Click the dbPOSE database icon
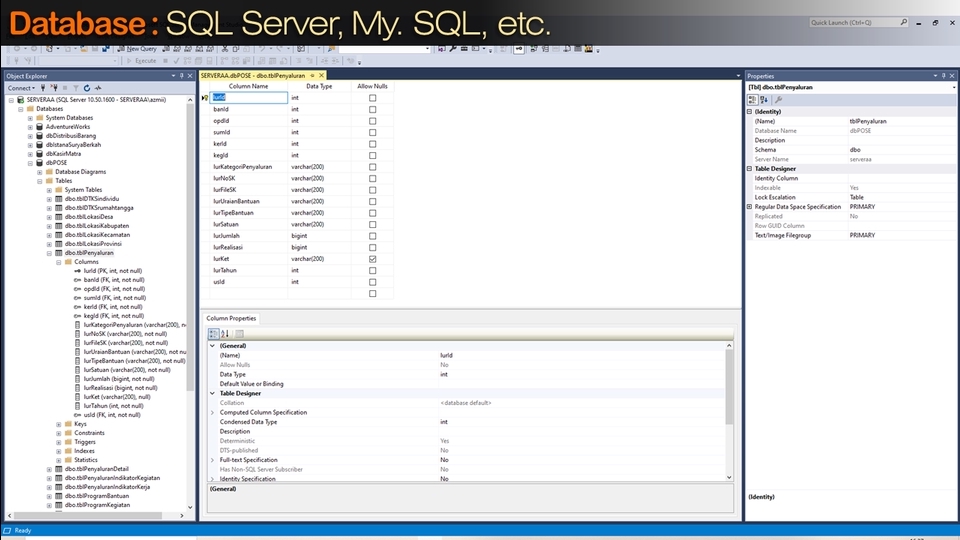Screen dimensions: 960x540 [40, 163]
